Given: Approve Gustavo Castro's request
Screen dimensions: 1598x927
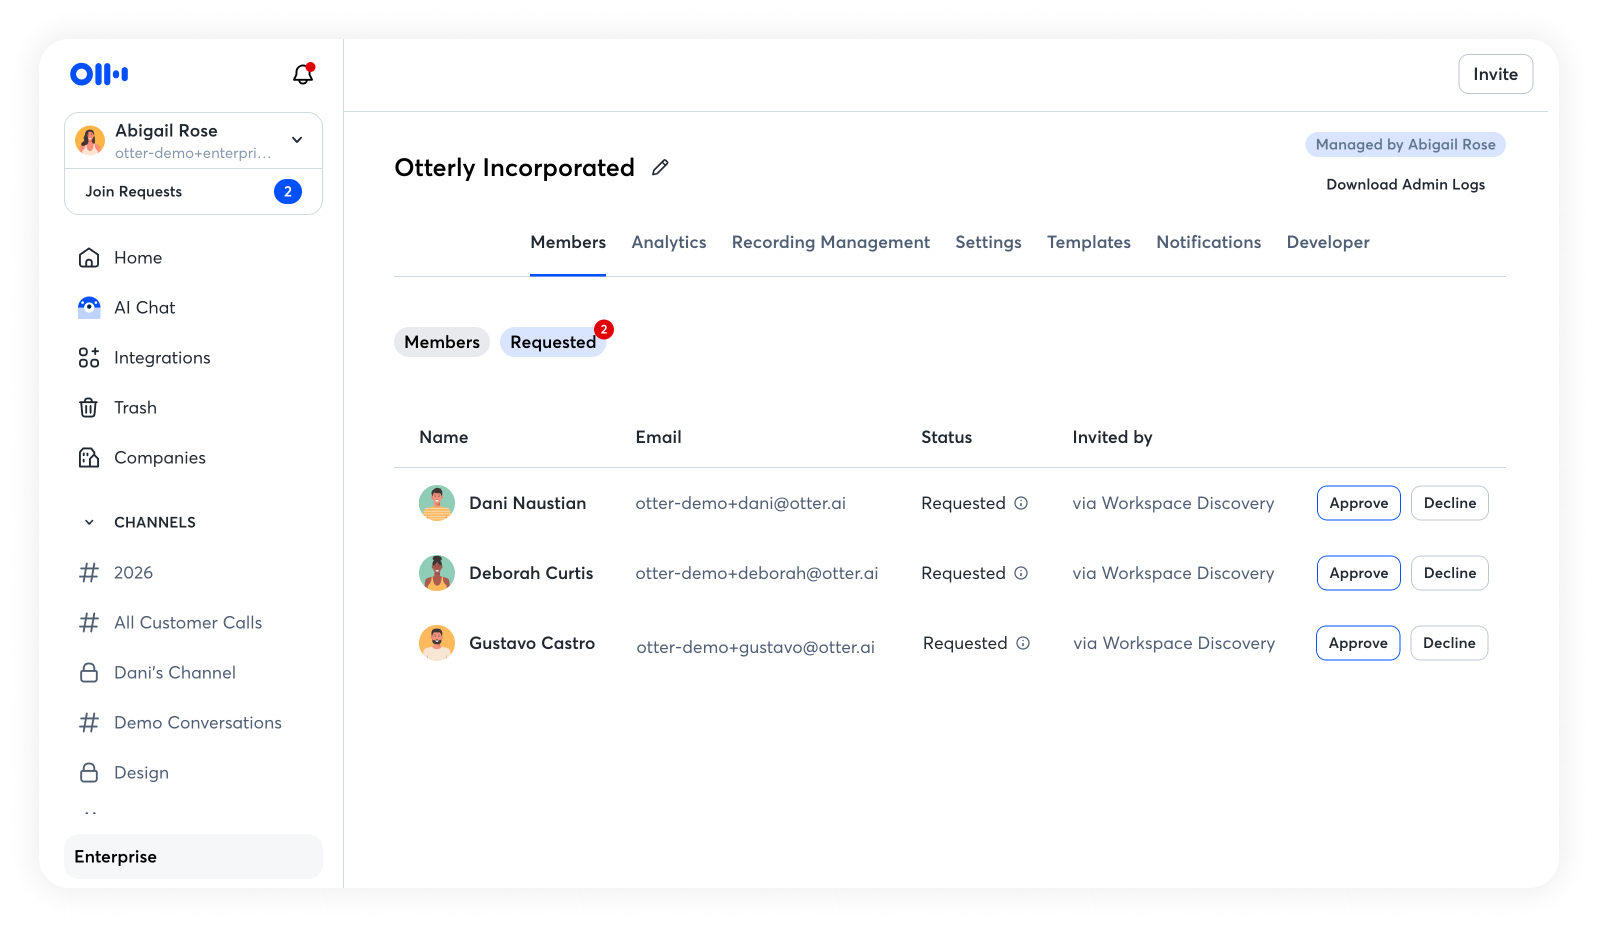Looking at the screenshot, I should point(1358,643).
